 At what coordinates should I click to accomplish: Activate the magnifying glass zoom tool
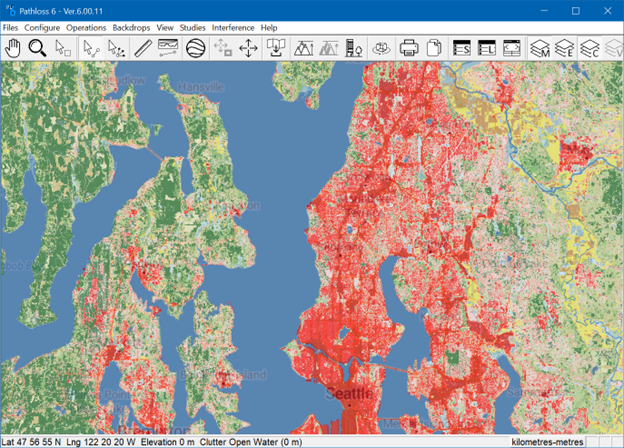click(38, 48)
